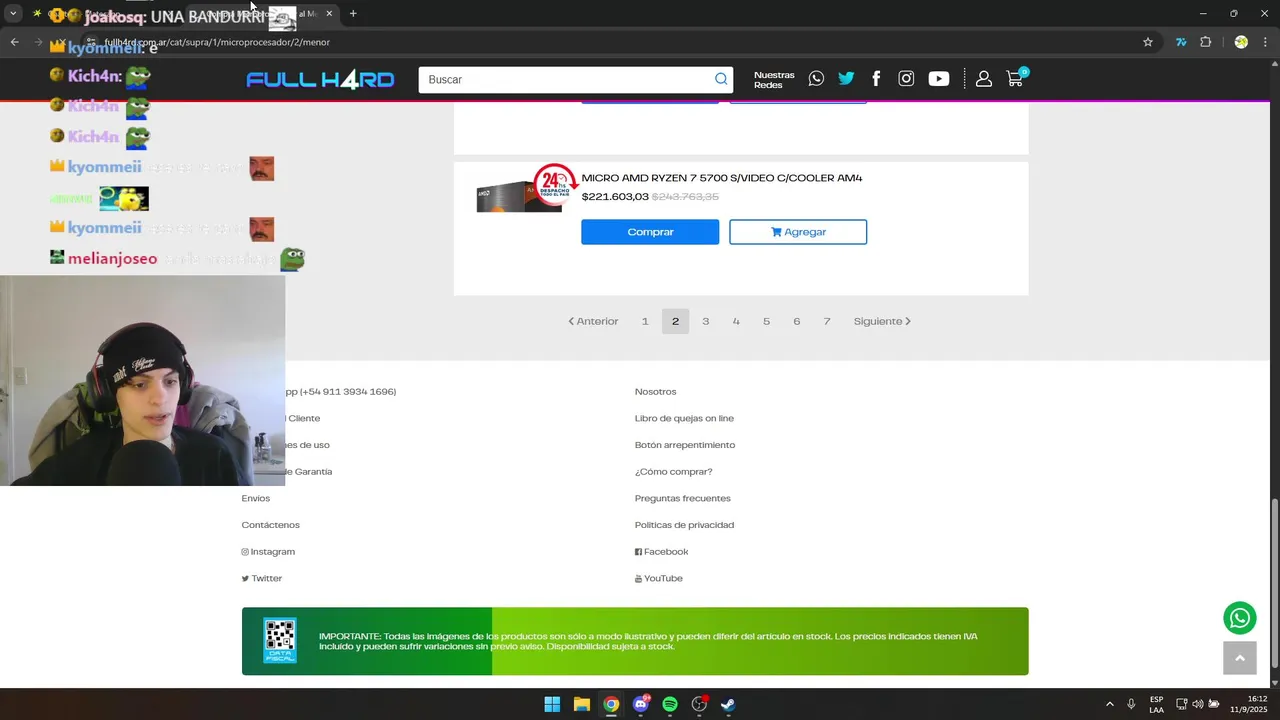Viewport: 1280px width, 720px height.
Task: Go to the Anterior page
Action: coord(593,321)
